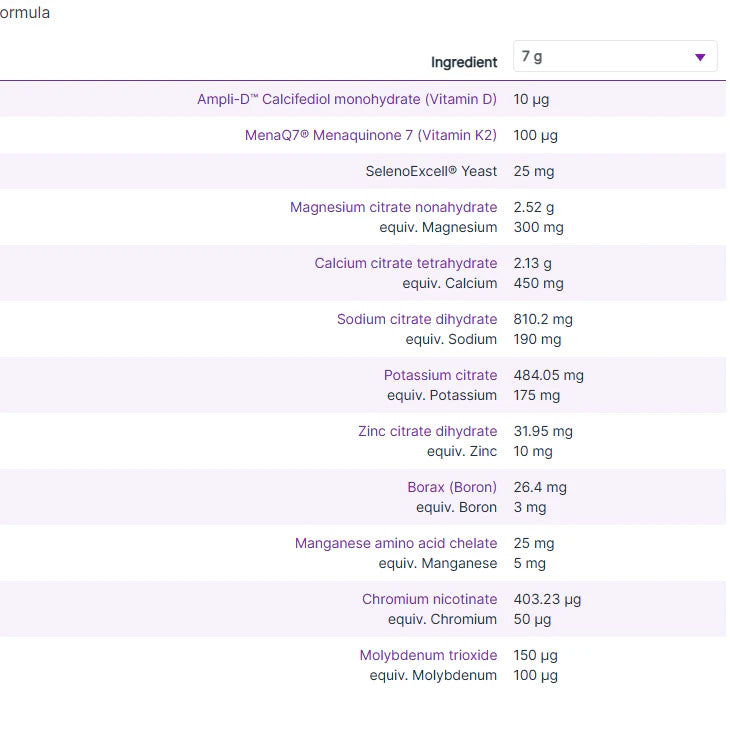Click the 403.23 µg Chromium nicotinate amount
The width and height of the screenshot is (730, 730).
click(547, 599)
